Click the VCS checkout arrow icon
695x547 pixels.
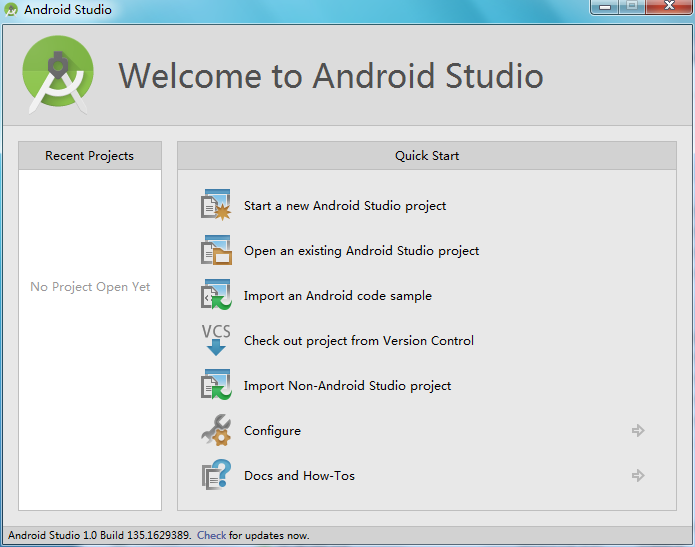216,340
